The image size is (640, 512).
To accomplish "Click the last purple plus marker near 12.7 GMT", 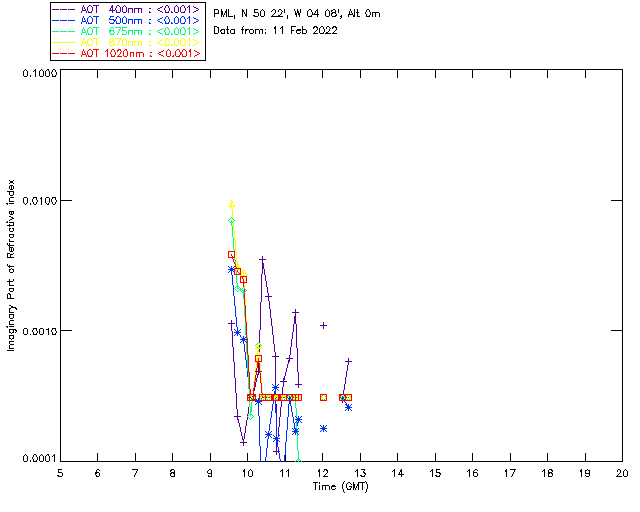I will click(x=348, y=361).
